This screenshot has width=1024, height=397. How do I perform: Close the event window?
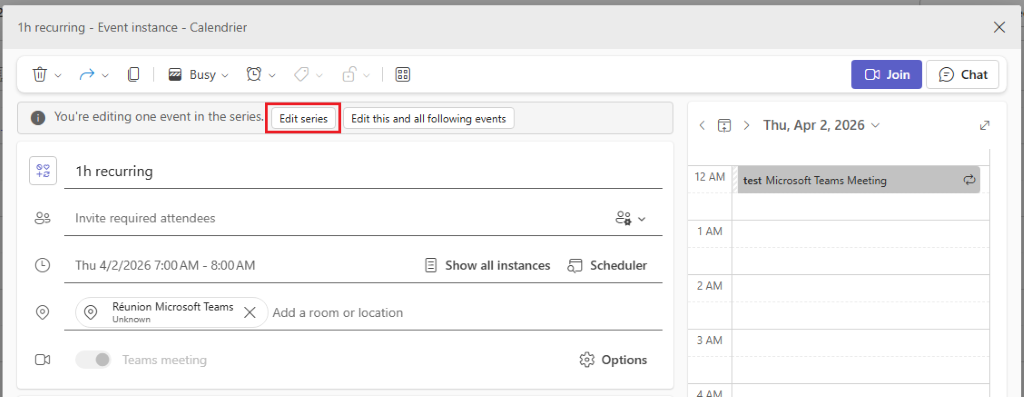tap(999, 27)
